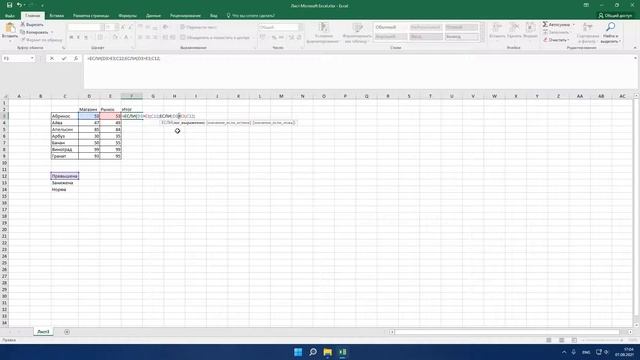Click the zoom slider in status bar
The width and height of the screenshot is (640, 360).
pos(603,340)
